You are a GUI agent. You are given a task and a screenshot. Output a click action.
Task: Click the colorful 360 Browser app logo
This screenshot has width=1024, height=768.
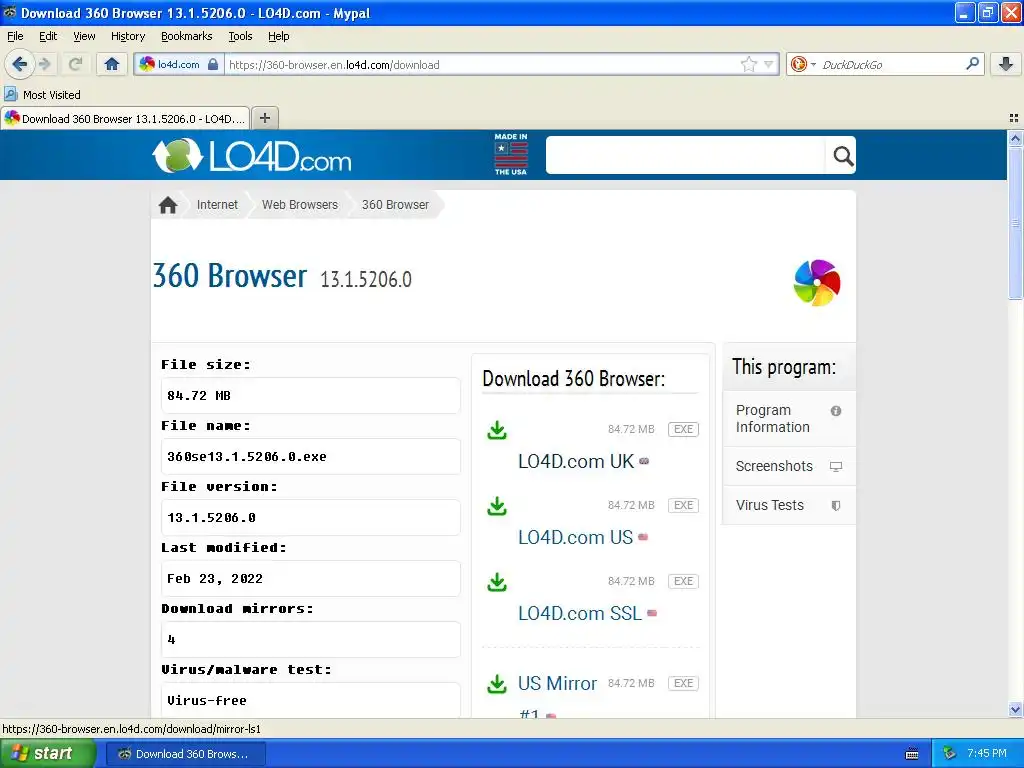click(817, 283)
